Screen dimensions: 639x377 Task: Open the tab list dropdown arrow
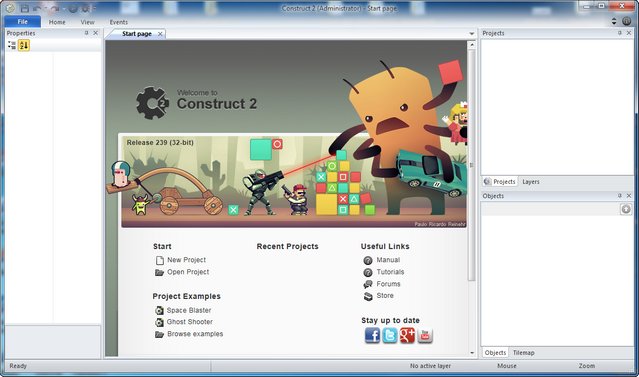tap(472, 34)
